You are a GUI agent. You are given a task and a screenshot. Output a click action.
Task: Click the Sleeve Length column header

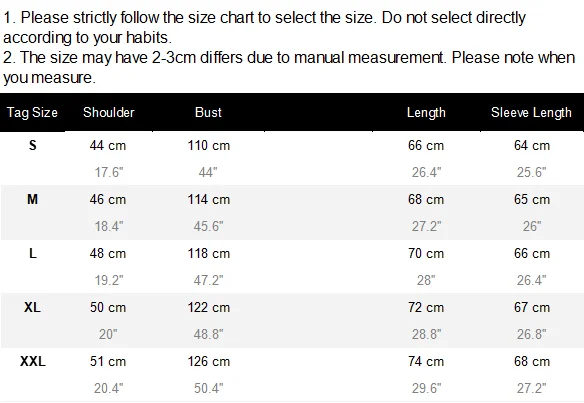click(531, 112)
